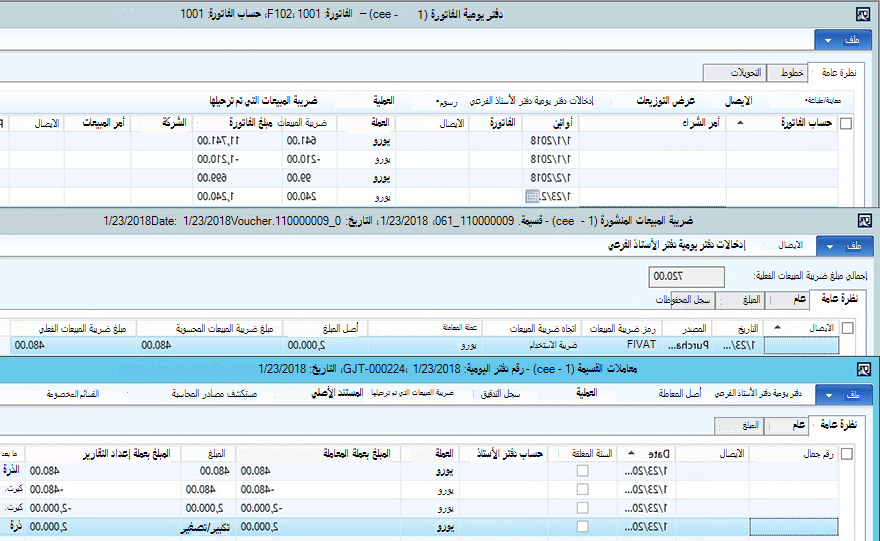Image resolution: width=880 pixels, height=541 pixels.
Task: Click مستكشف مصادر المحاسبة button
Action: pyautogui.click(x=214, y=394)
